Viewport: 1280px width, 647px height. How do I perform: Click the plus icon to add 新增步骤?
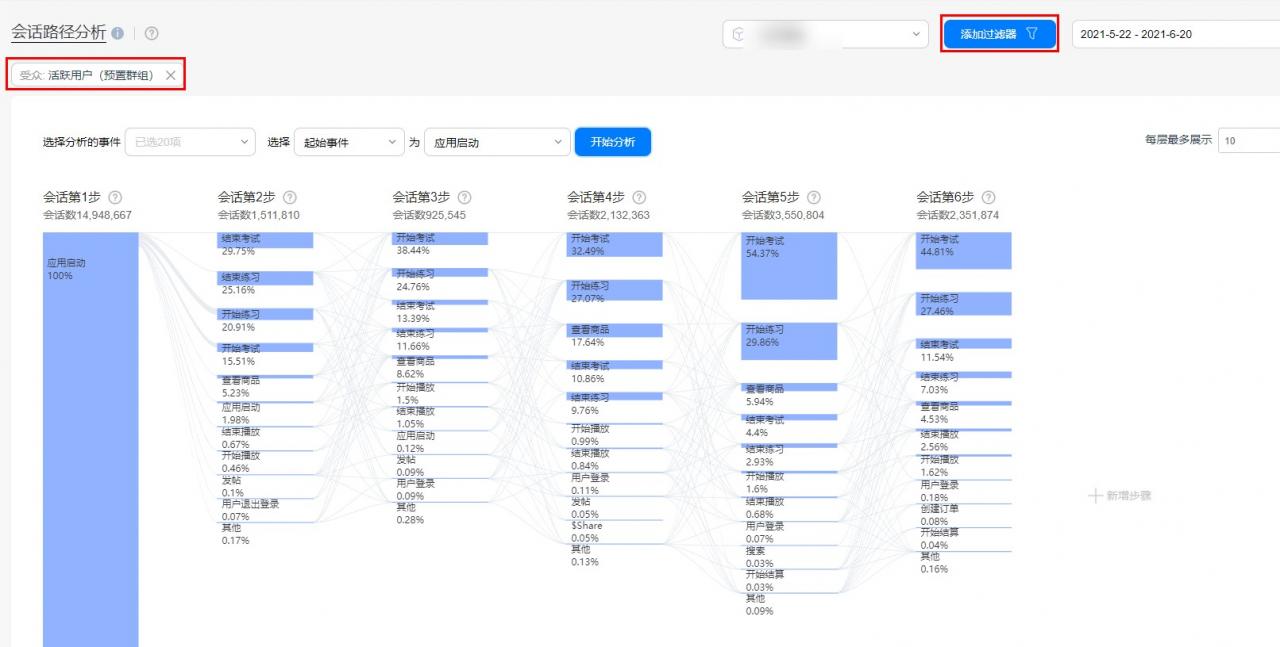tap(1094, 496)
